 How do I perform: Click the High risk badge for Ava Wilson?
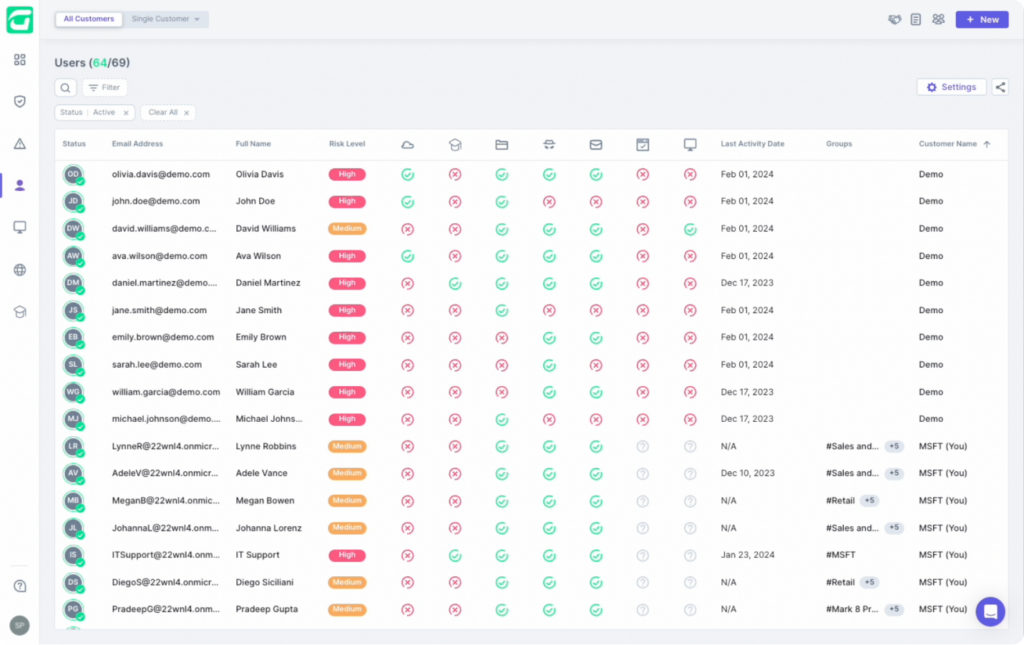click(x=347, y=256)
